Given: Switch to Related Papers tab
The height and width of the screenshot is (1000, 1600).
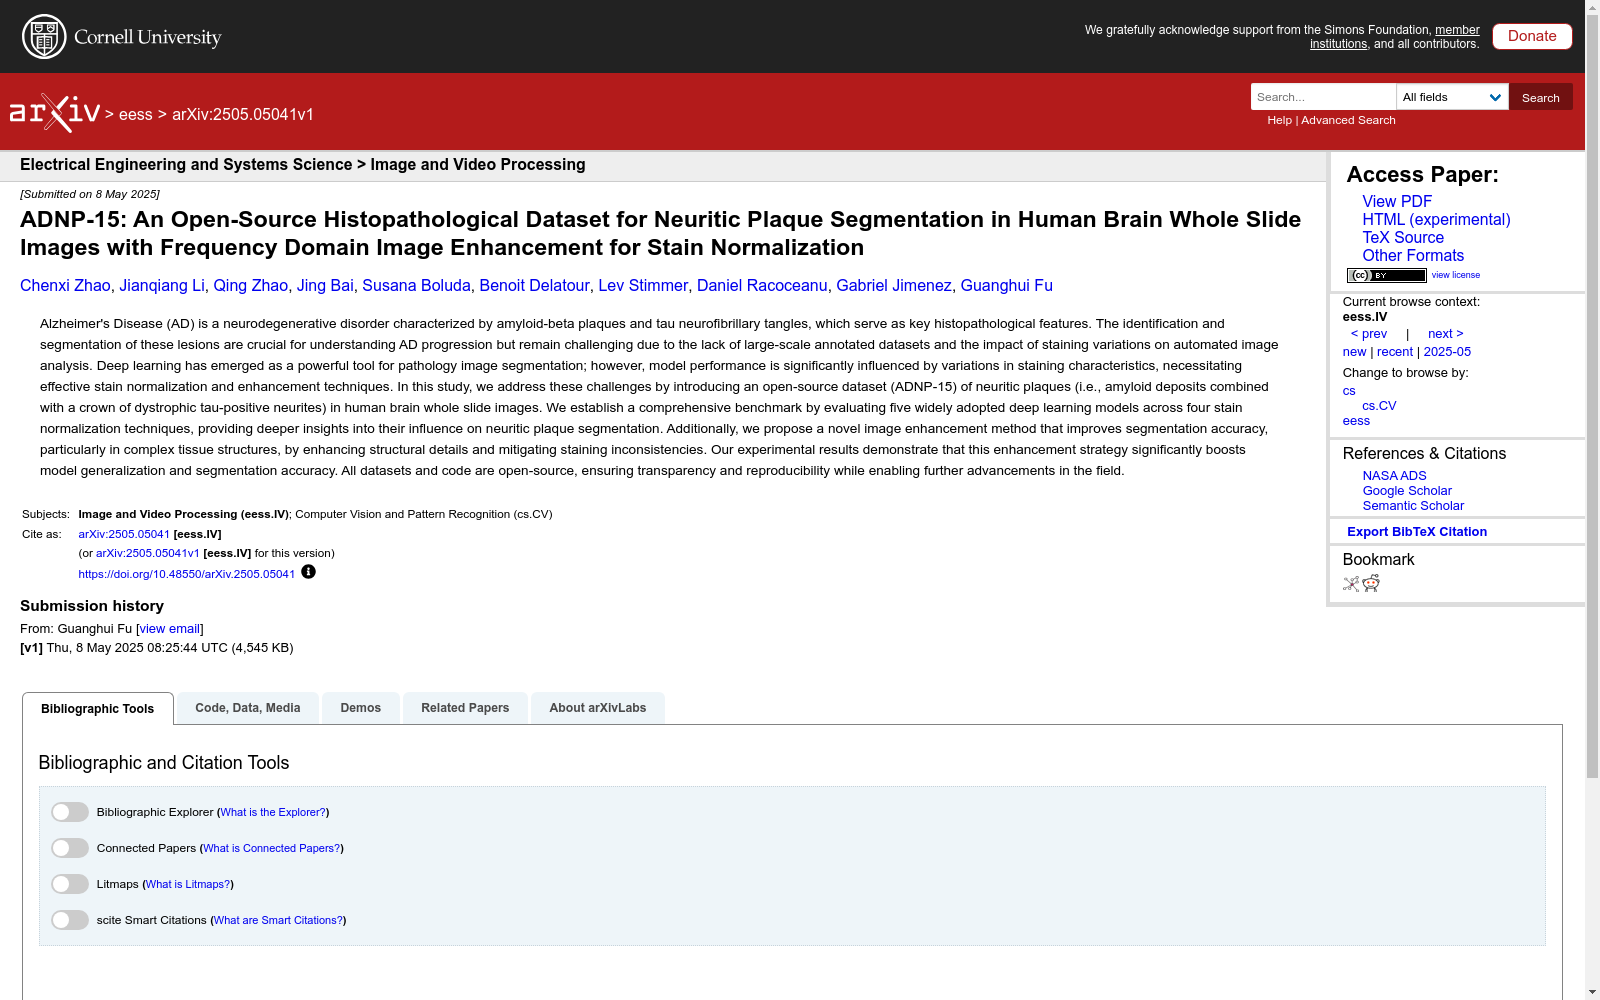Looking at the screenshot, I should 465,708.
